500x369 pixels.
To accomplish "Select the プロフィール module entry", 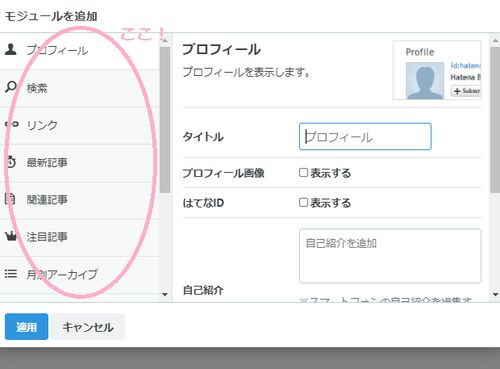I will tap(79, 51).
